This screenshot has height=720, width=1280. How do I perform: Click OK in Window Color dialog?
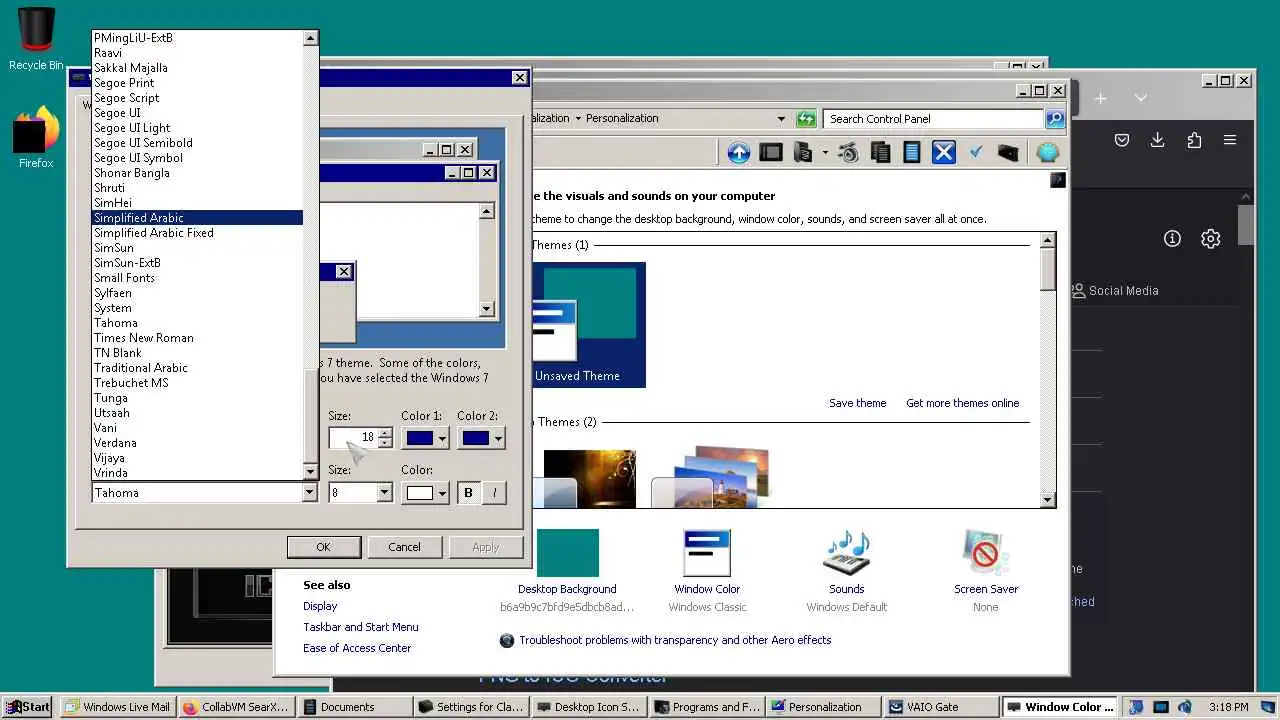(323, 547)
